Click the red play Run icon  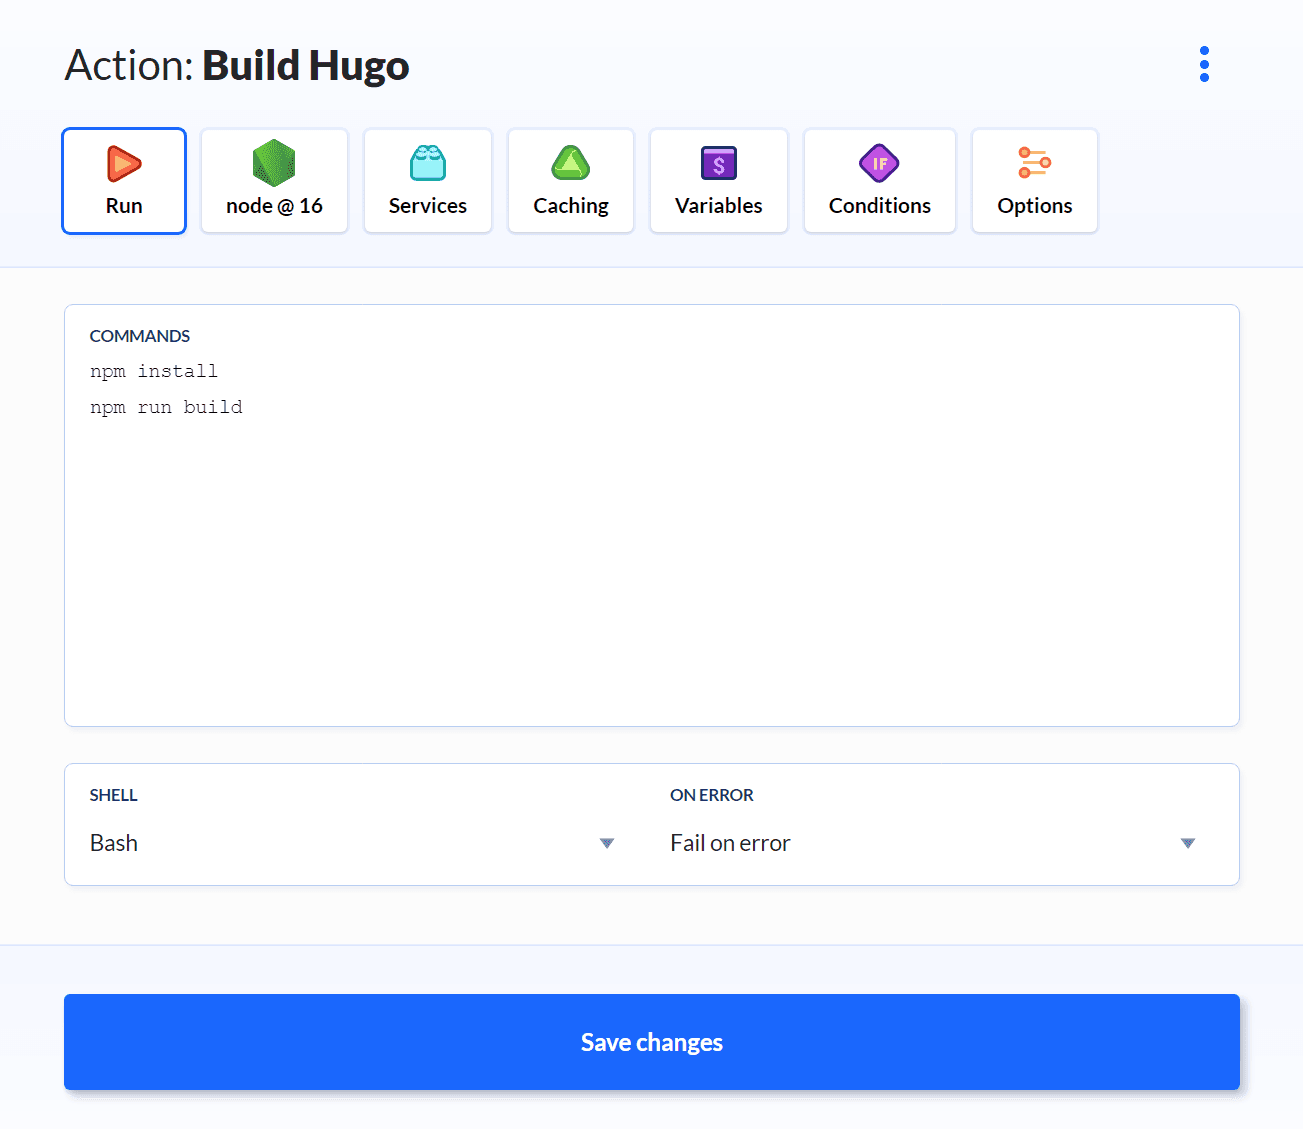coord(124,163)
